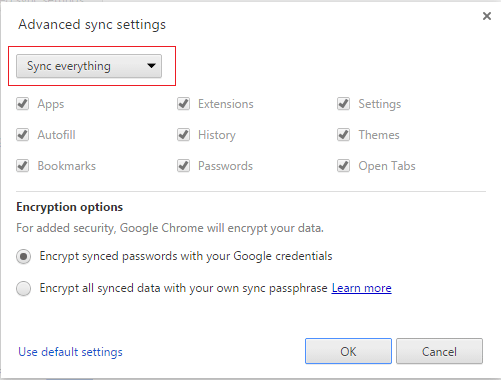Open the Learn more link

coord(361,288)
